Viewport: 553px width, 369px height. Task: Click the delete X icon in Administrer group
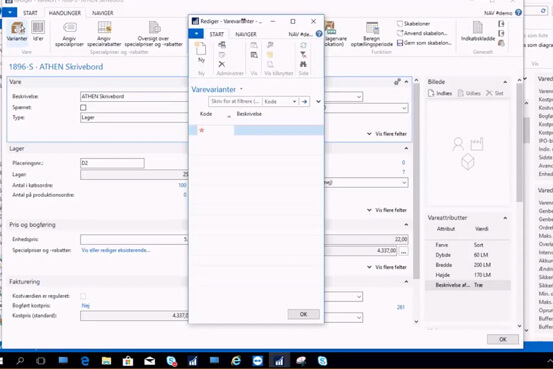221,64
